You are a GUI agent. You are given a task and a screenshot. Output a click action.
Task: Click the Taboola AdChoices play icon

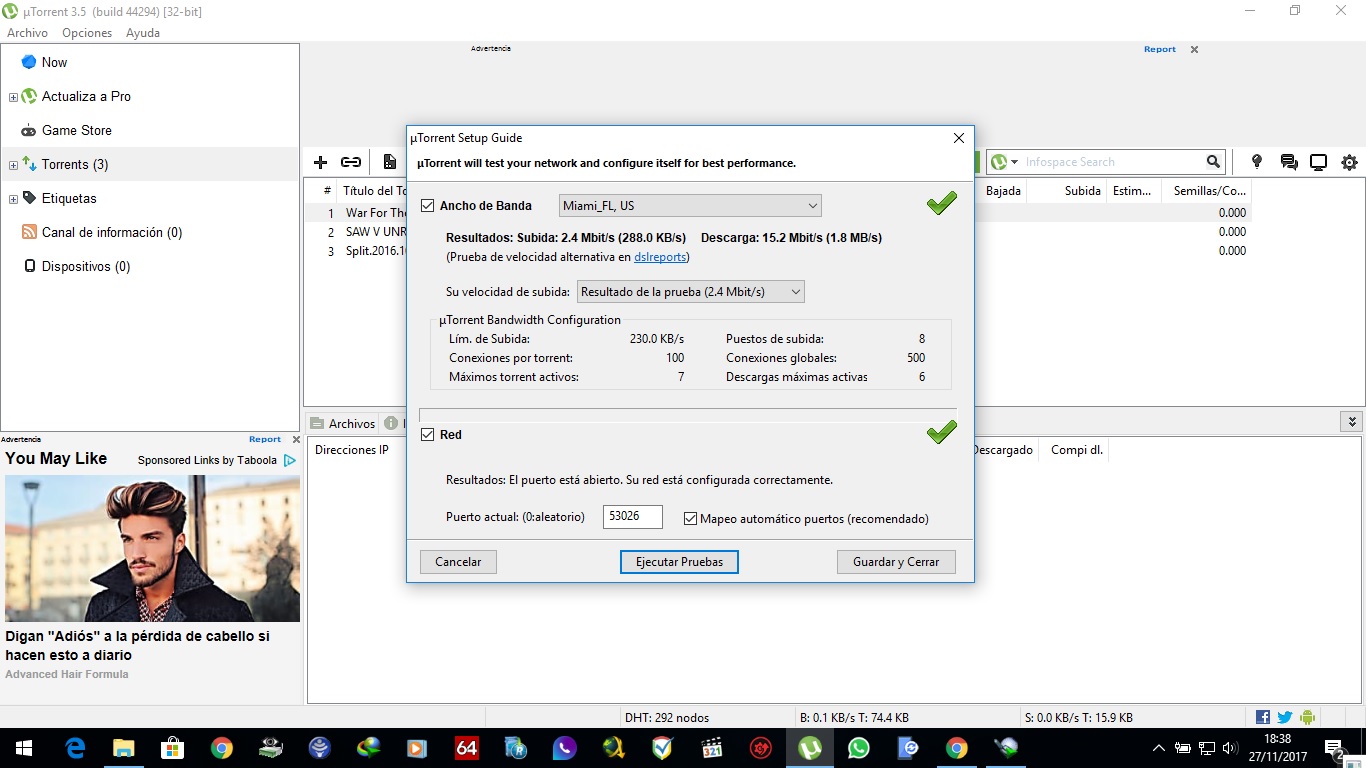289,460
